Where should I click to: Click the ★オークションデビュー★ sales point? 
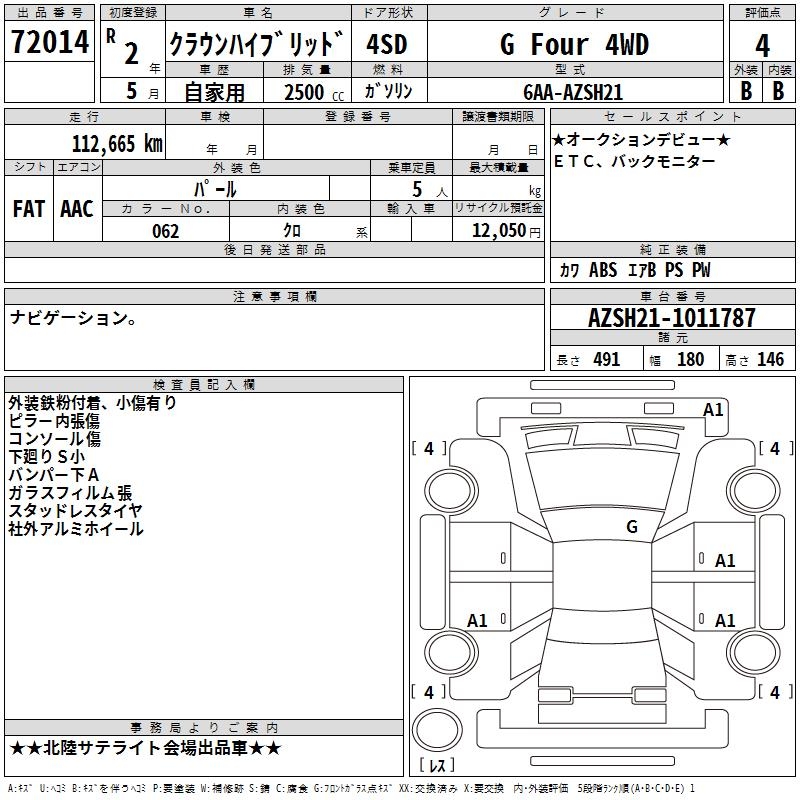point(641,139)
